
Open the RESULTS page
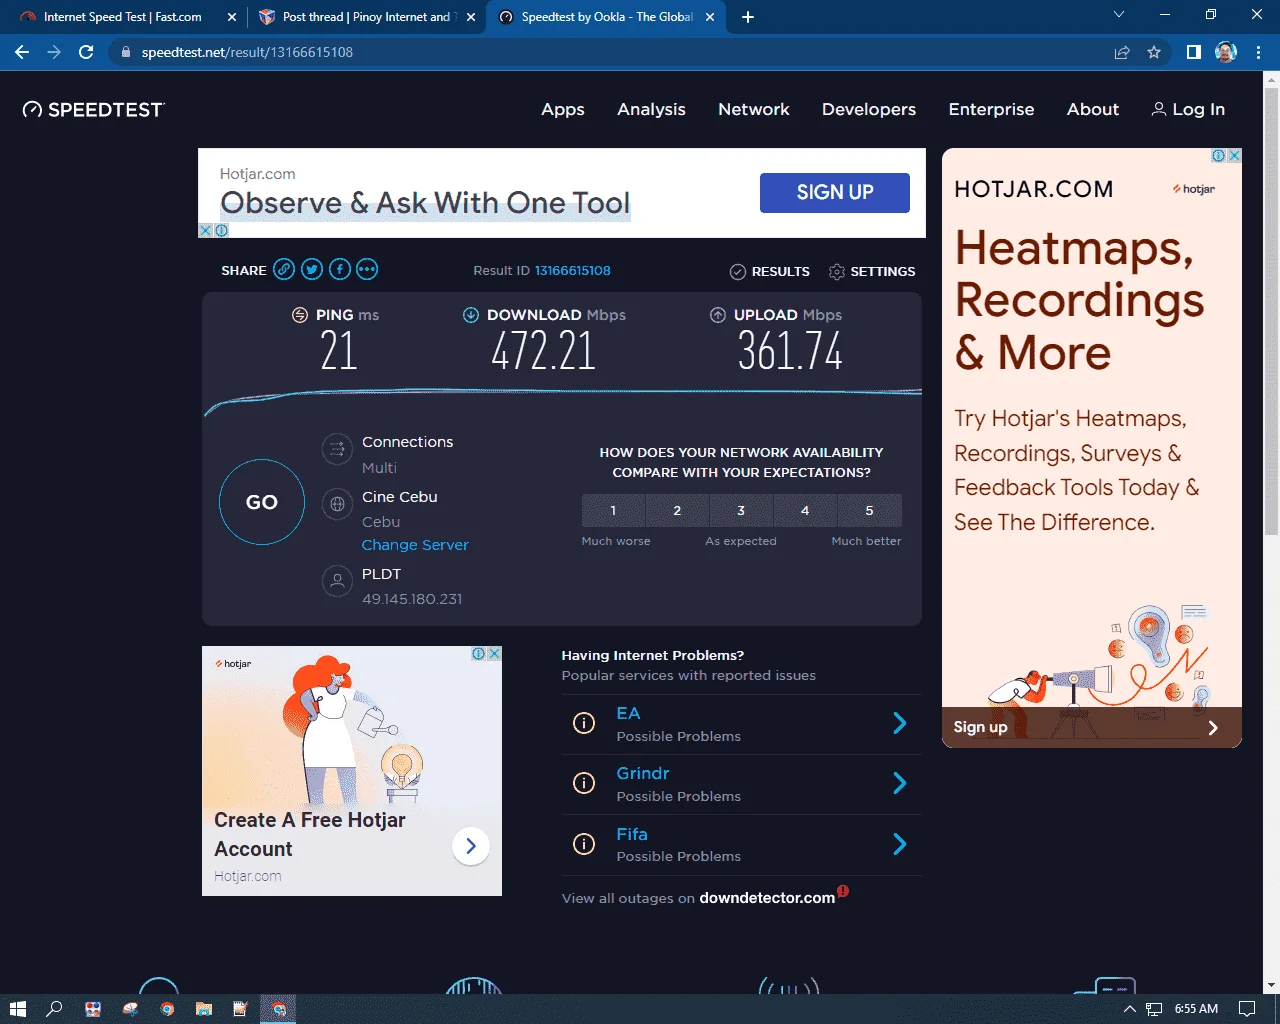click(770, 271)
